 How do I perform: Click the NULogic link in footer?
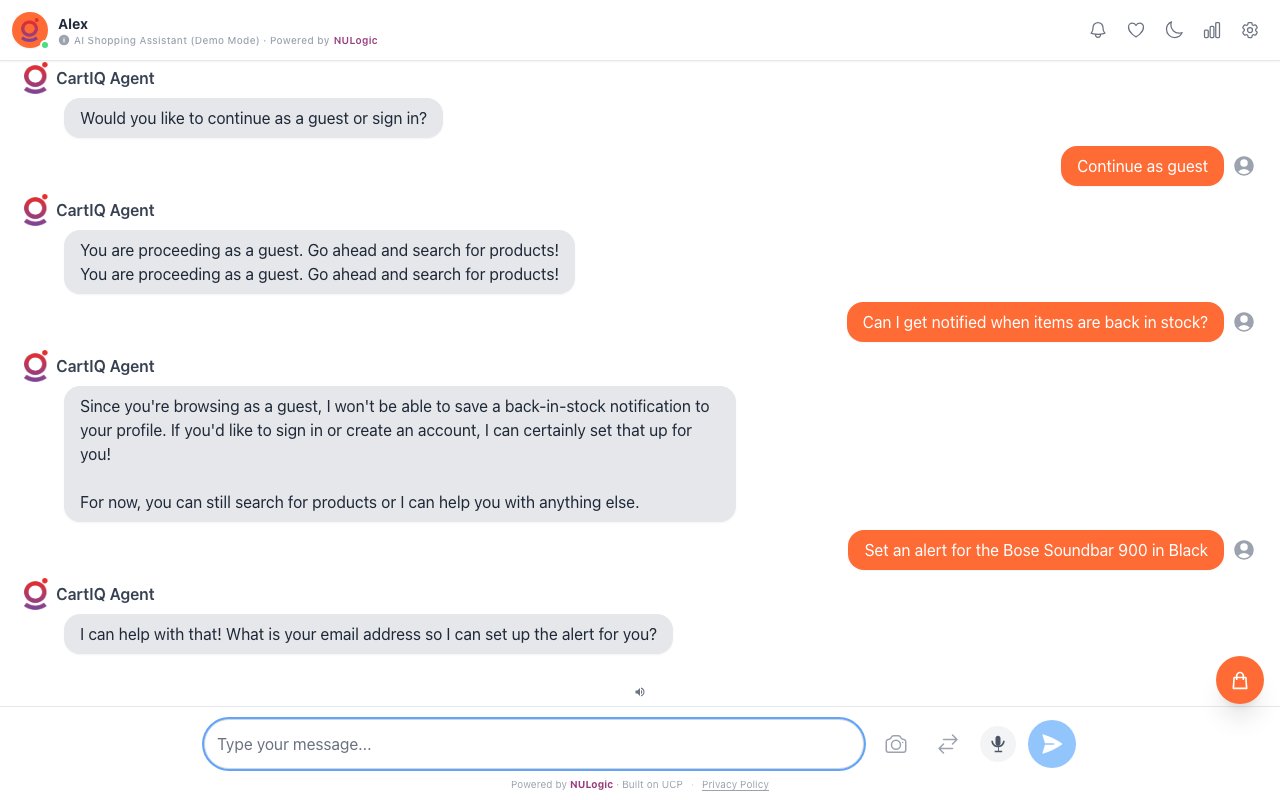(x=591, y=785)
